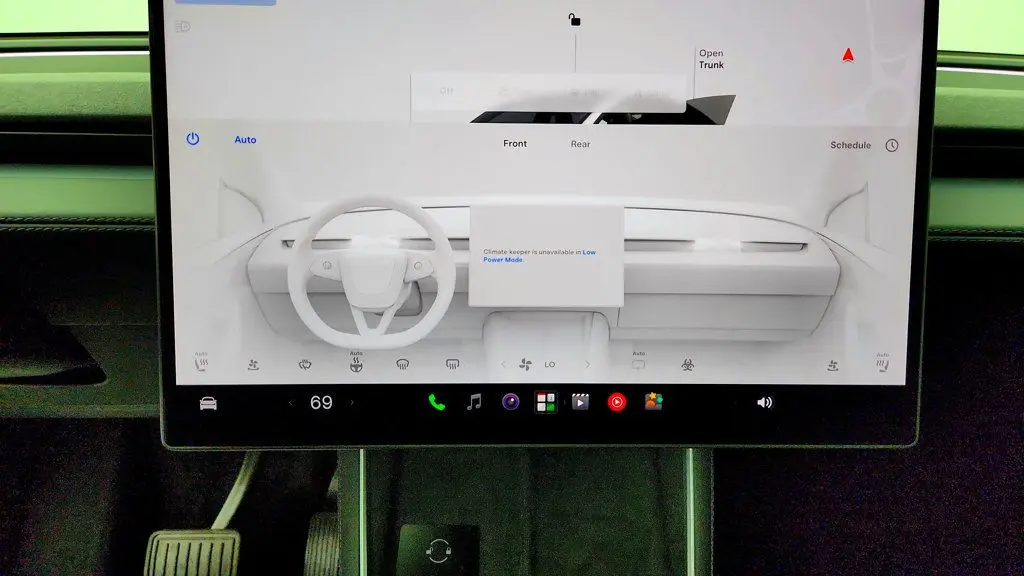
Task: Toggle the driver seat heater
Action: [201, 362]
